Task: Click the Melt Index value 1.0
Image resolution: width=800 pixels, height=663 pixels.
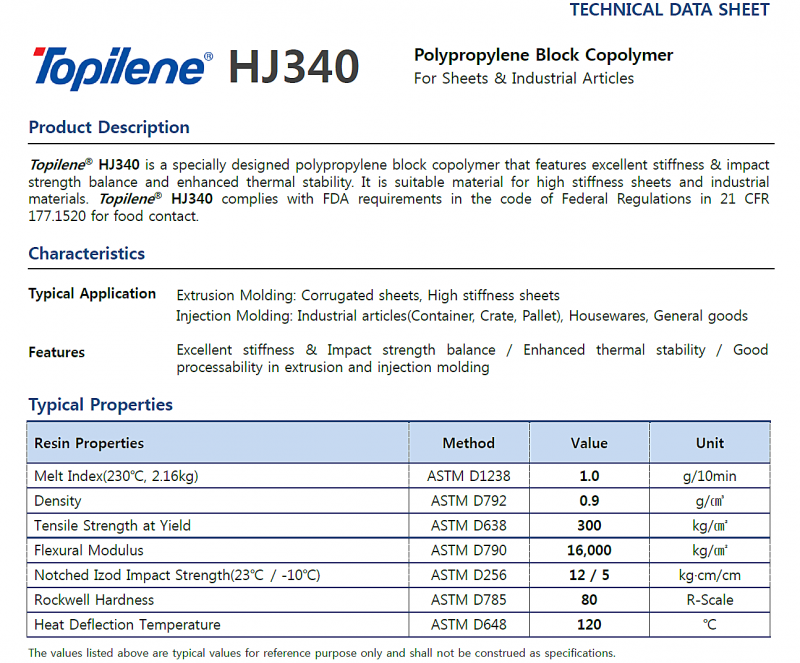Action: tap(589, 476)
